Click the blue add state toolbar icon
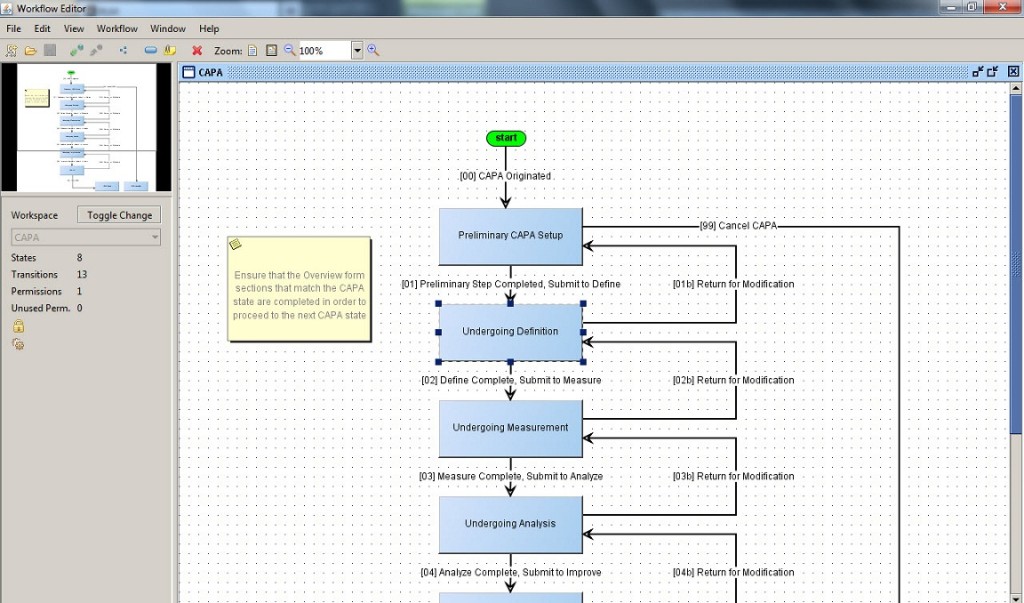 pyautogui.click(x=151, y=50)
